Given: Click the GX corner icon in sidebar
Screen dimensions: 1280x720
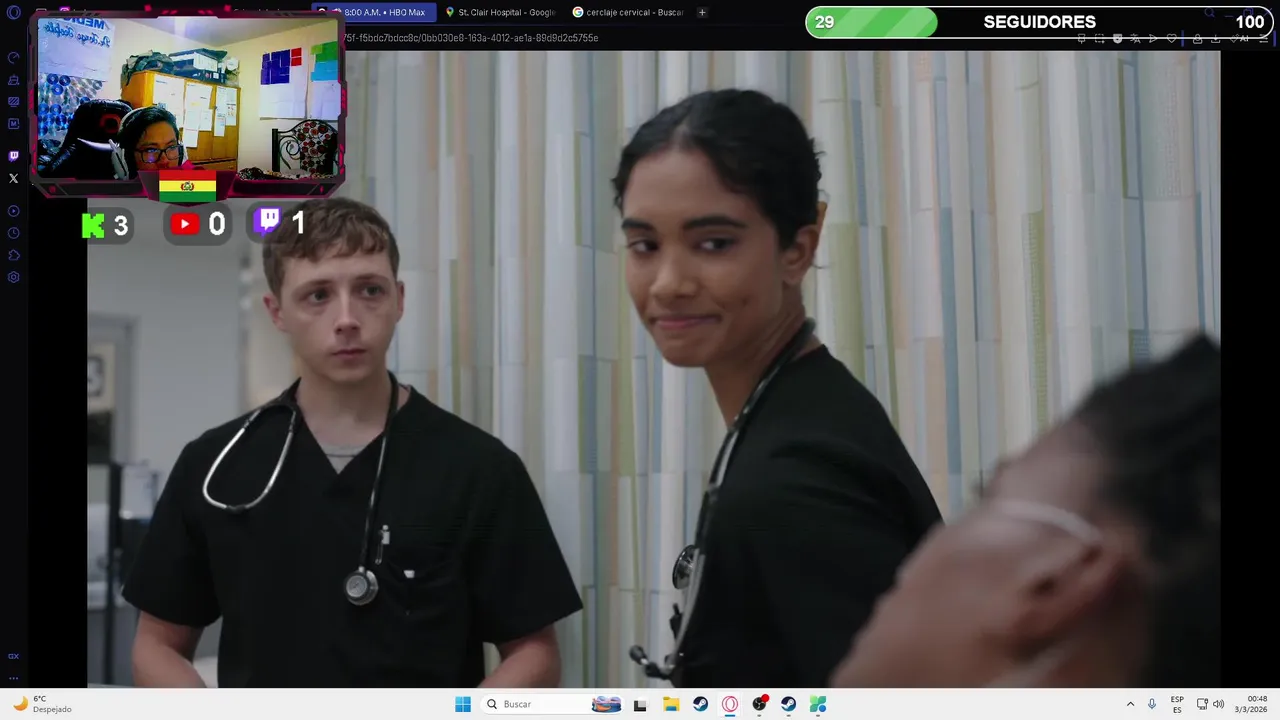Looking at the screenshot, I should 13,656.
